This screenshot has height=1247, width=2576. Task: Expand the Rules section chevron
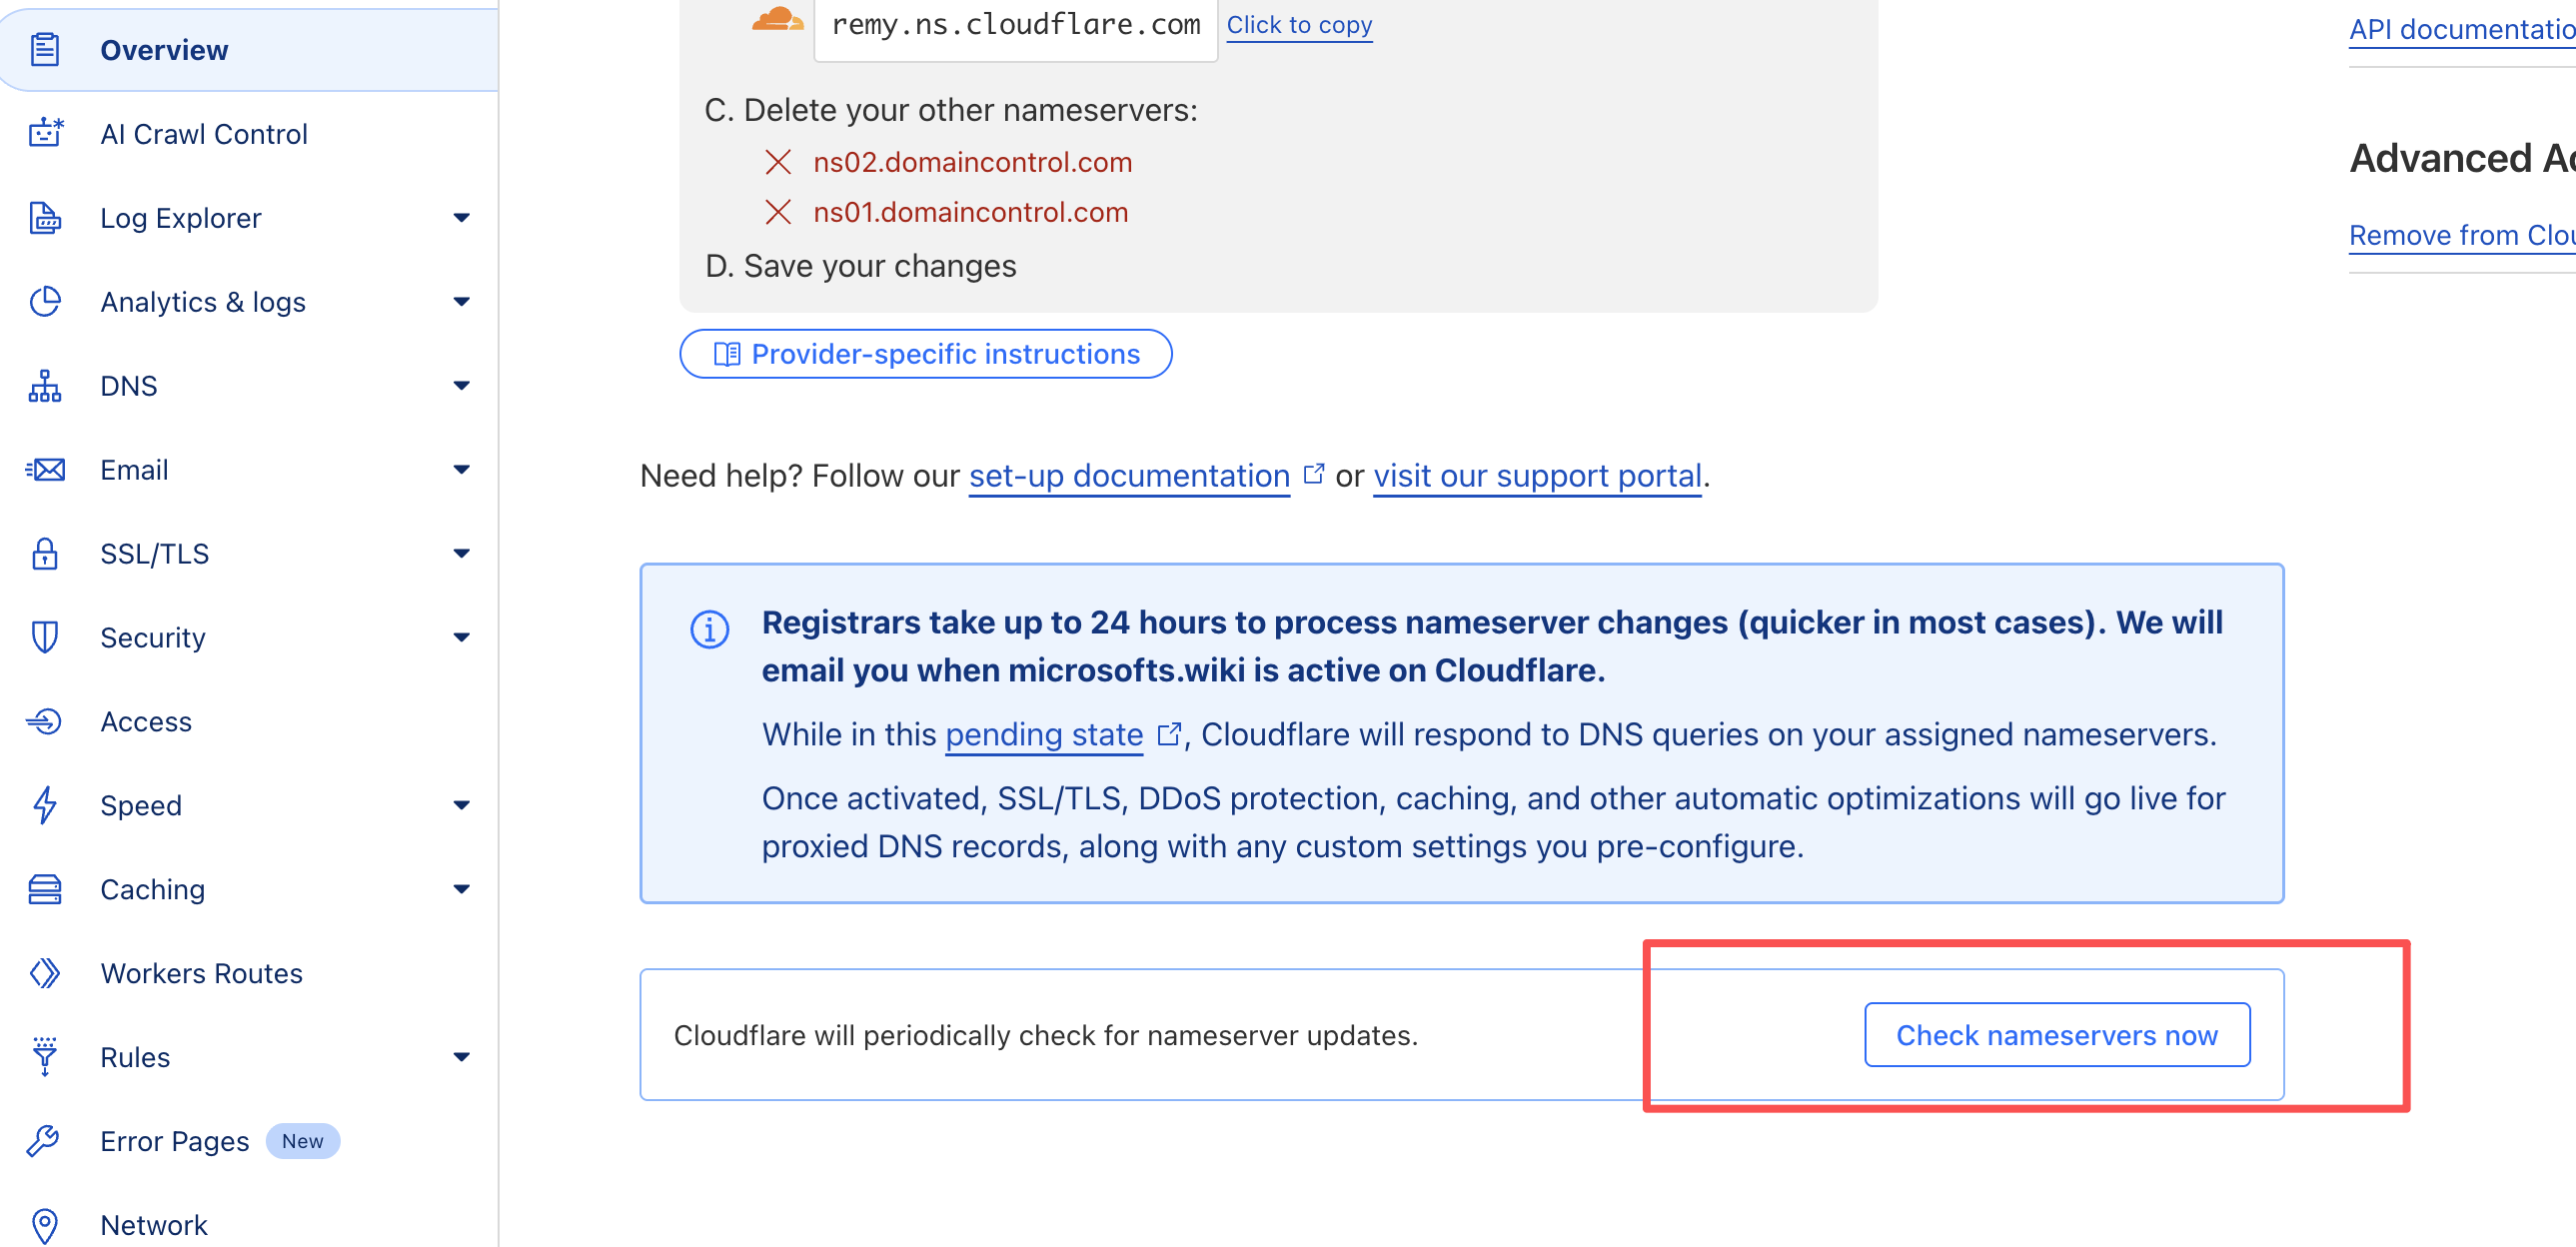click(x=461, y=1057)
